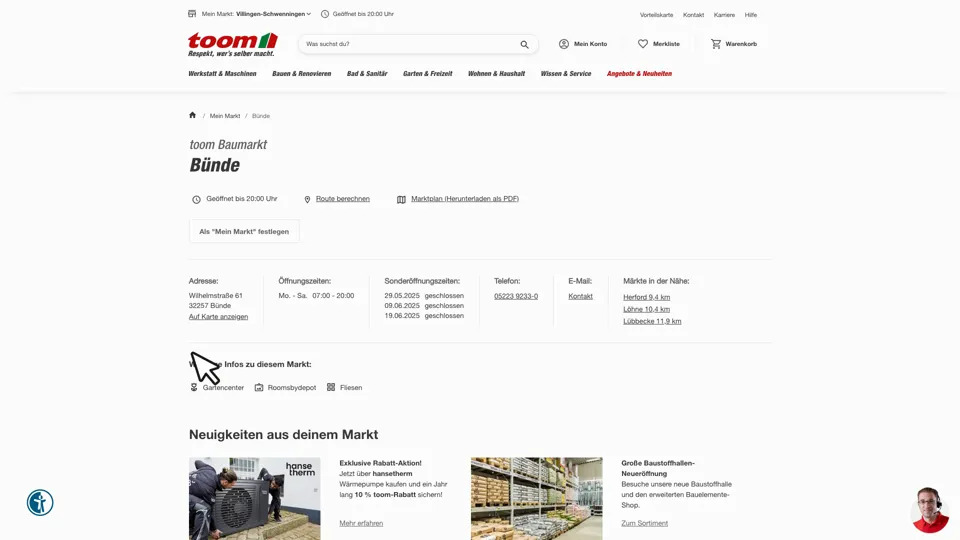Click the Merkliste heart icon
Screen dimensions: 960x540
[x=643, y=44]
